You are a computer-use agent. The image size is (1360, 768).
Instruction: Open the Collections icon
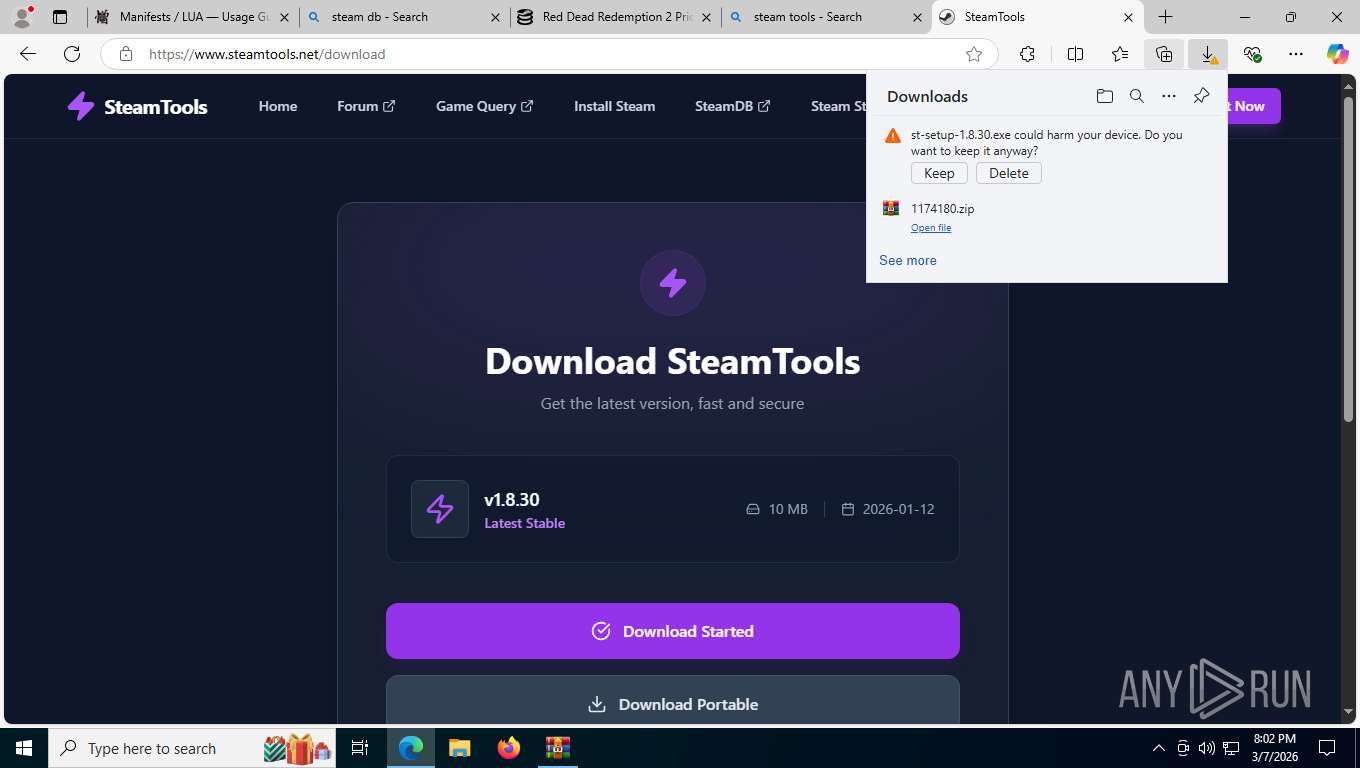[1164, 54]
